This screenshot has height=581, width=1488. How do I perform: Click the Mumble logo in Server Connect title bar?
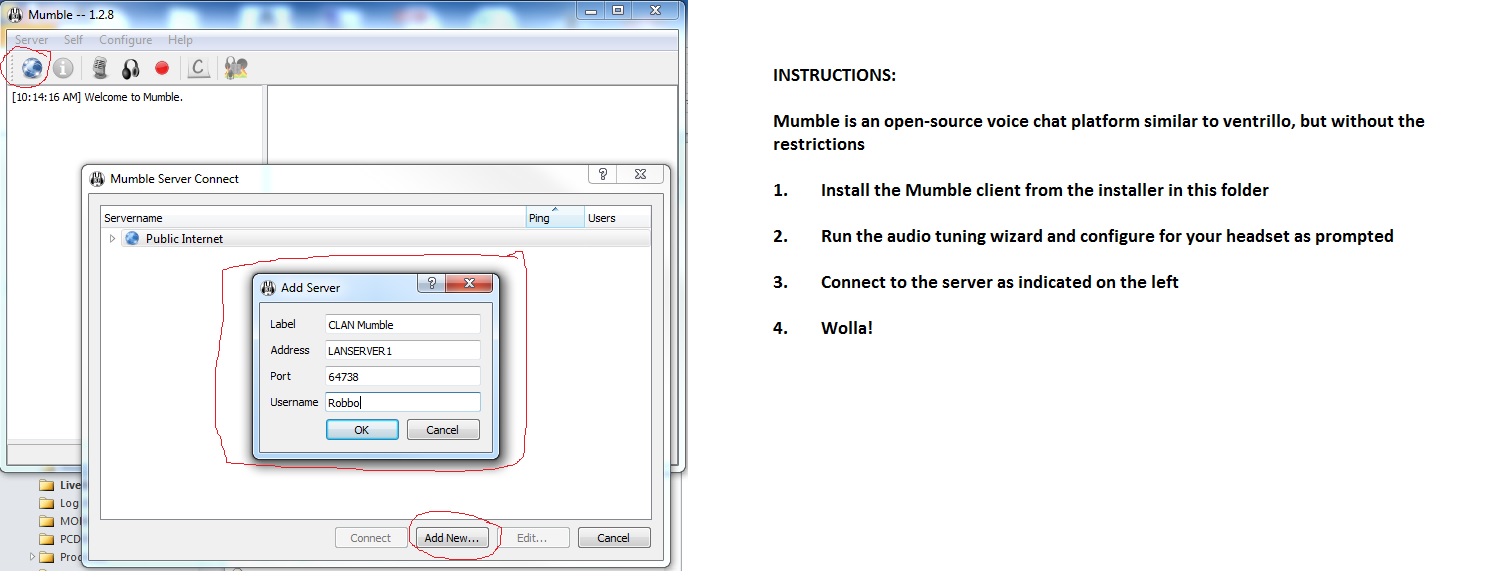point(97,179)
